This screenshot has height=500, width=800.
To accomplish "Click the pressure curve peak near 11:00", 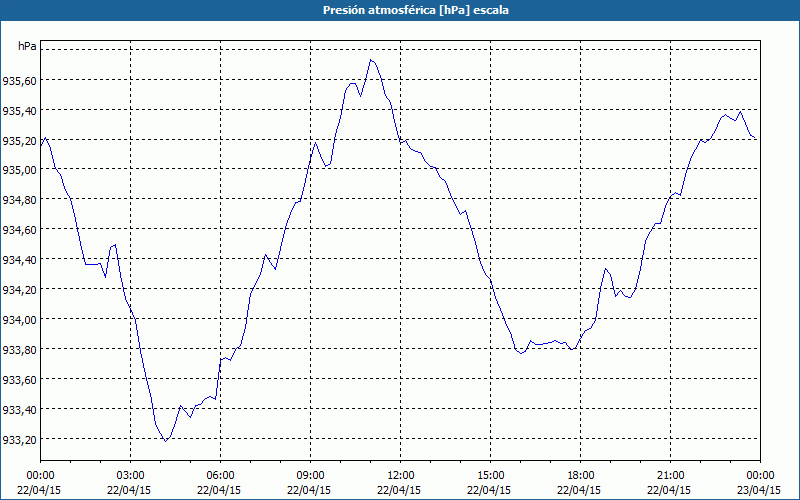I will click(x=371, y=60).
